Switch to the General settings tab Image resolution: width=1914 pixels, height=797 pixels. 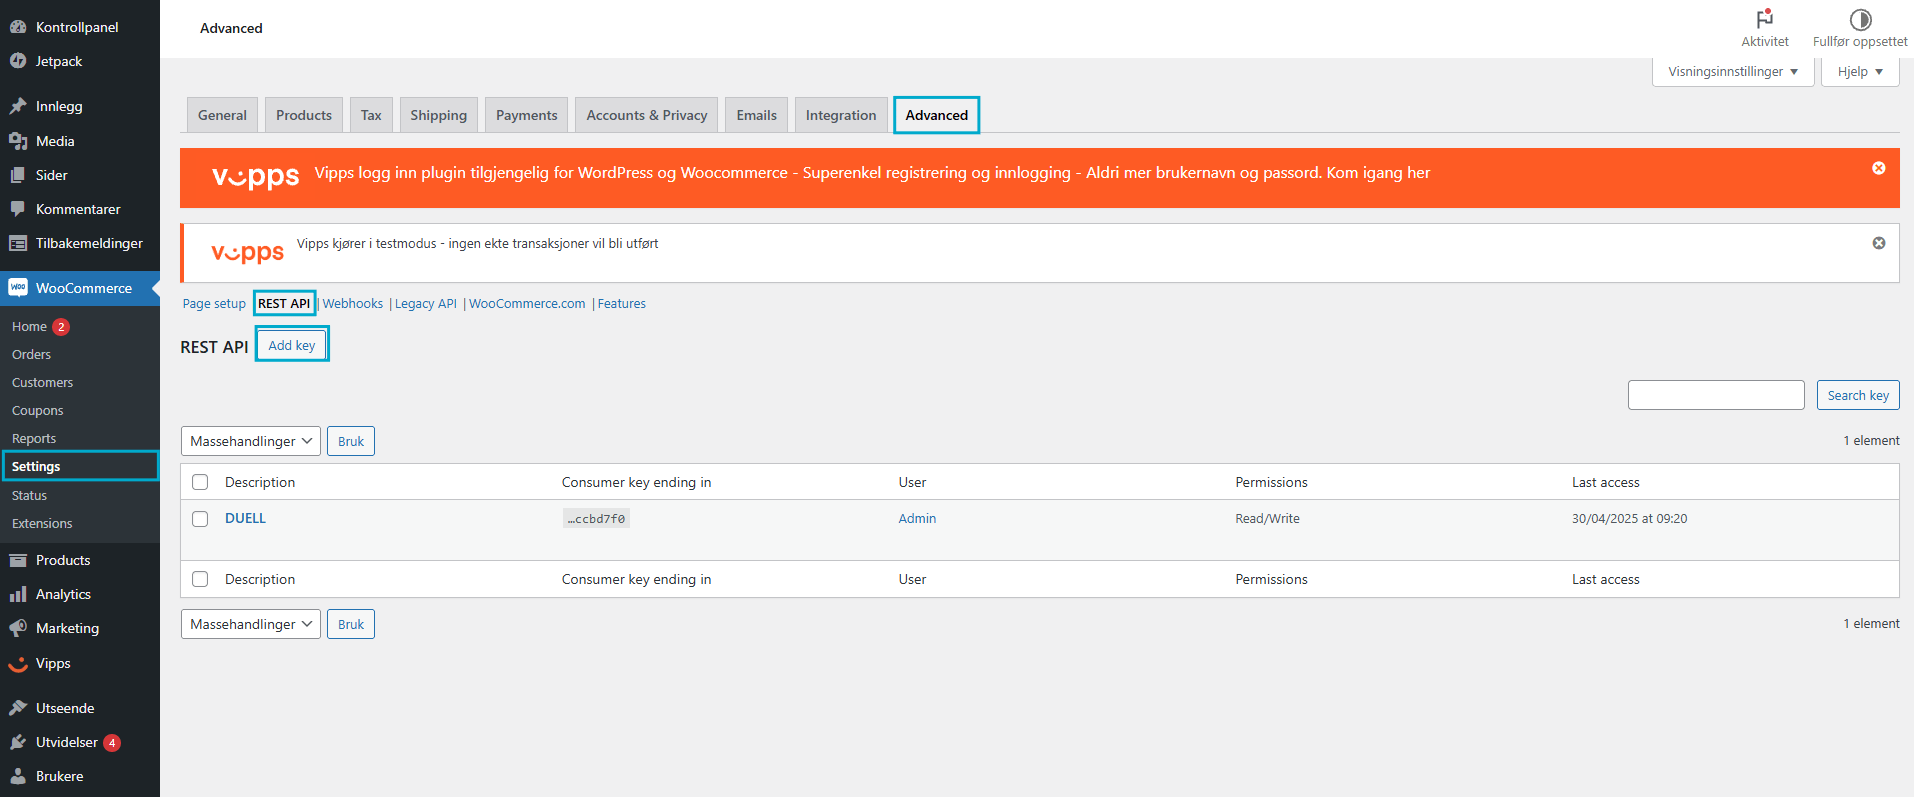[x=222, y=115]
